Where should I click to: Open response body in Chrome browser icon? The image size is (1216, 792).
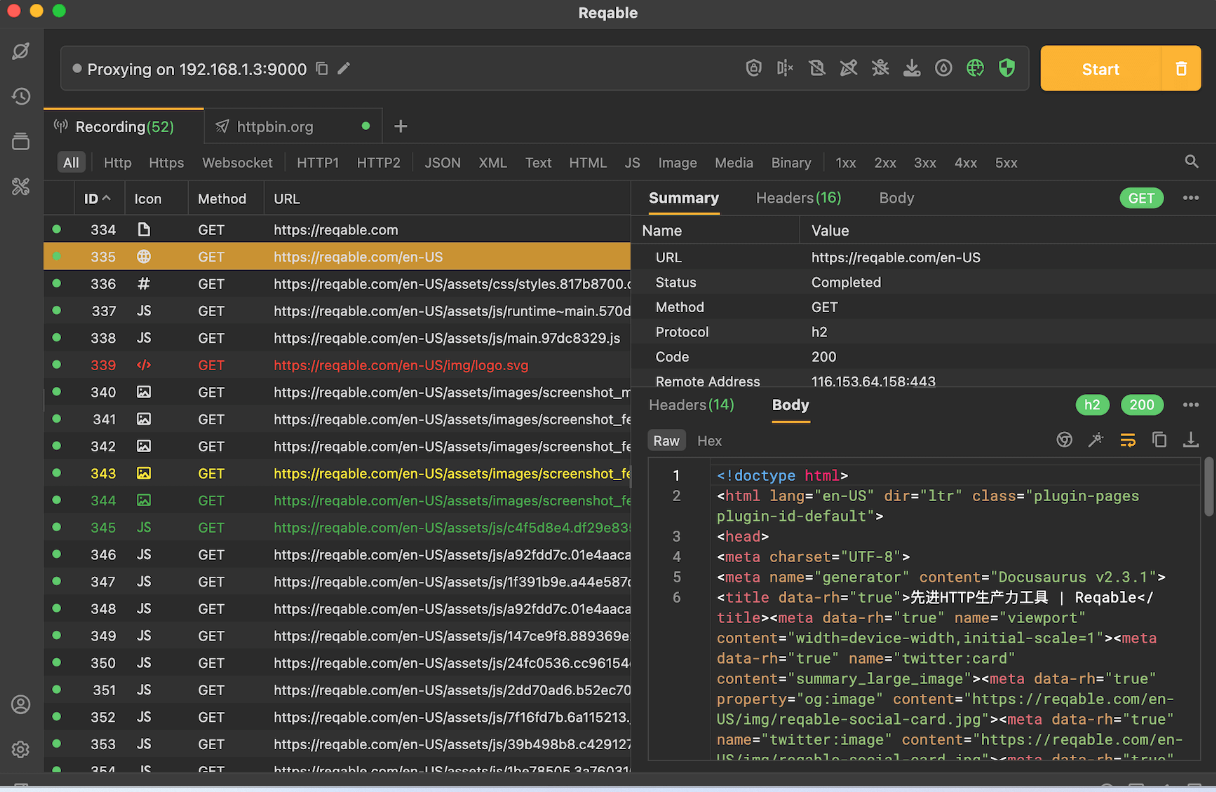[1064, 440]
